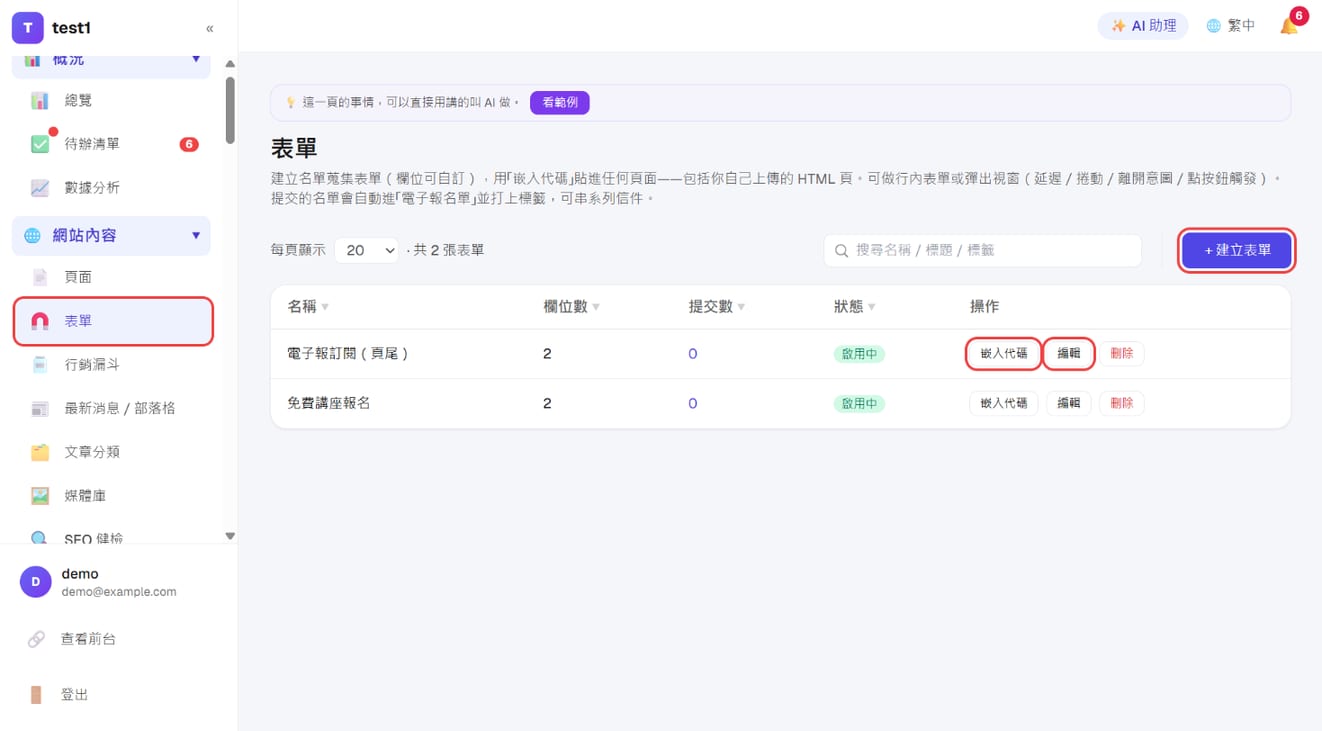Click the 登出 door icon
The height and width of the screenshot is (731, 1322).
pos(36,694)
